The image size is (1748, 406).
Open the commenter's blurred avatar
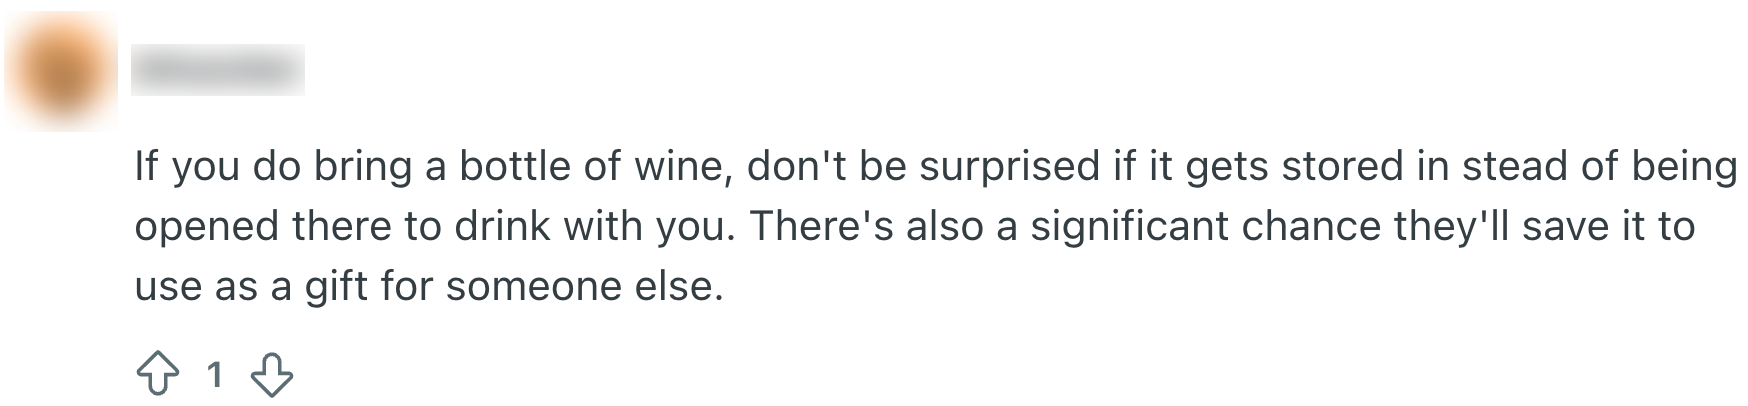[x=60, y=72]
